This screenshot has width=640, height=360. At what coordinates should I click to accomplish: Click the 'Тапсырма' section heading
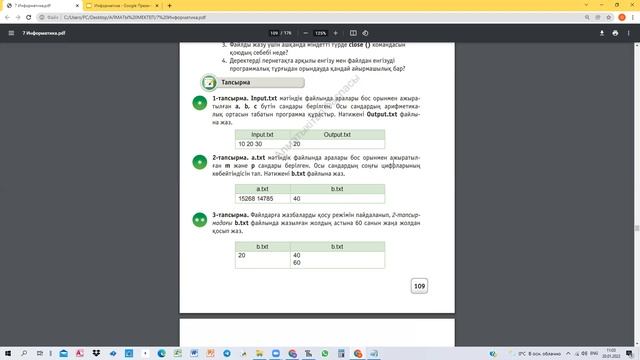[236, 82]
